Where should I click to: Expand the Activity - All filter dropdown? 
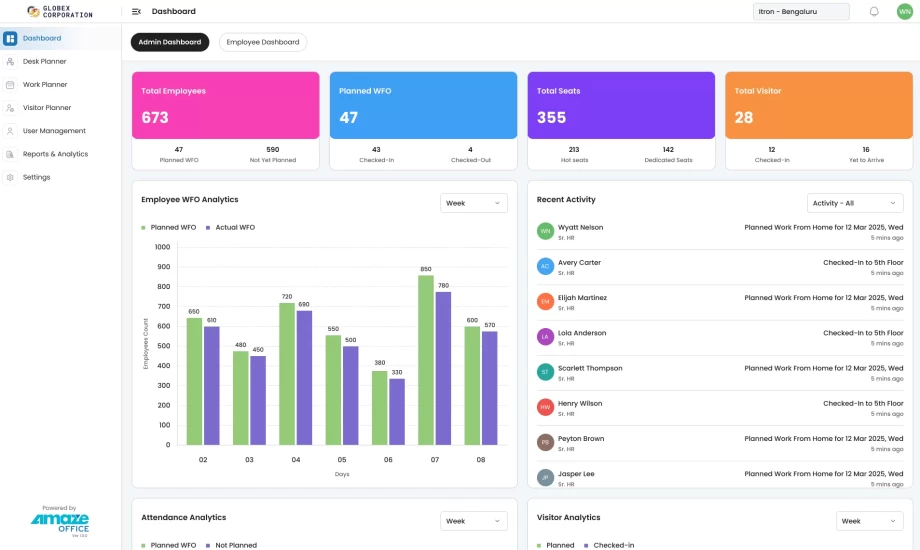[854, 203]
